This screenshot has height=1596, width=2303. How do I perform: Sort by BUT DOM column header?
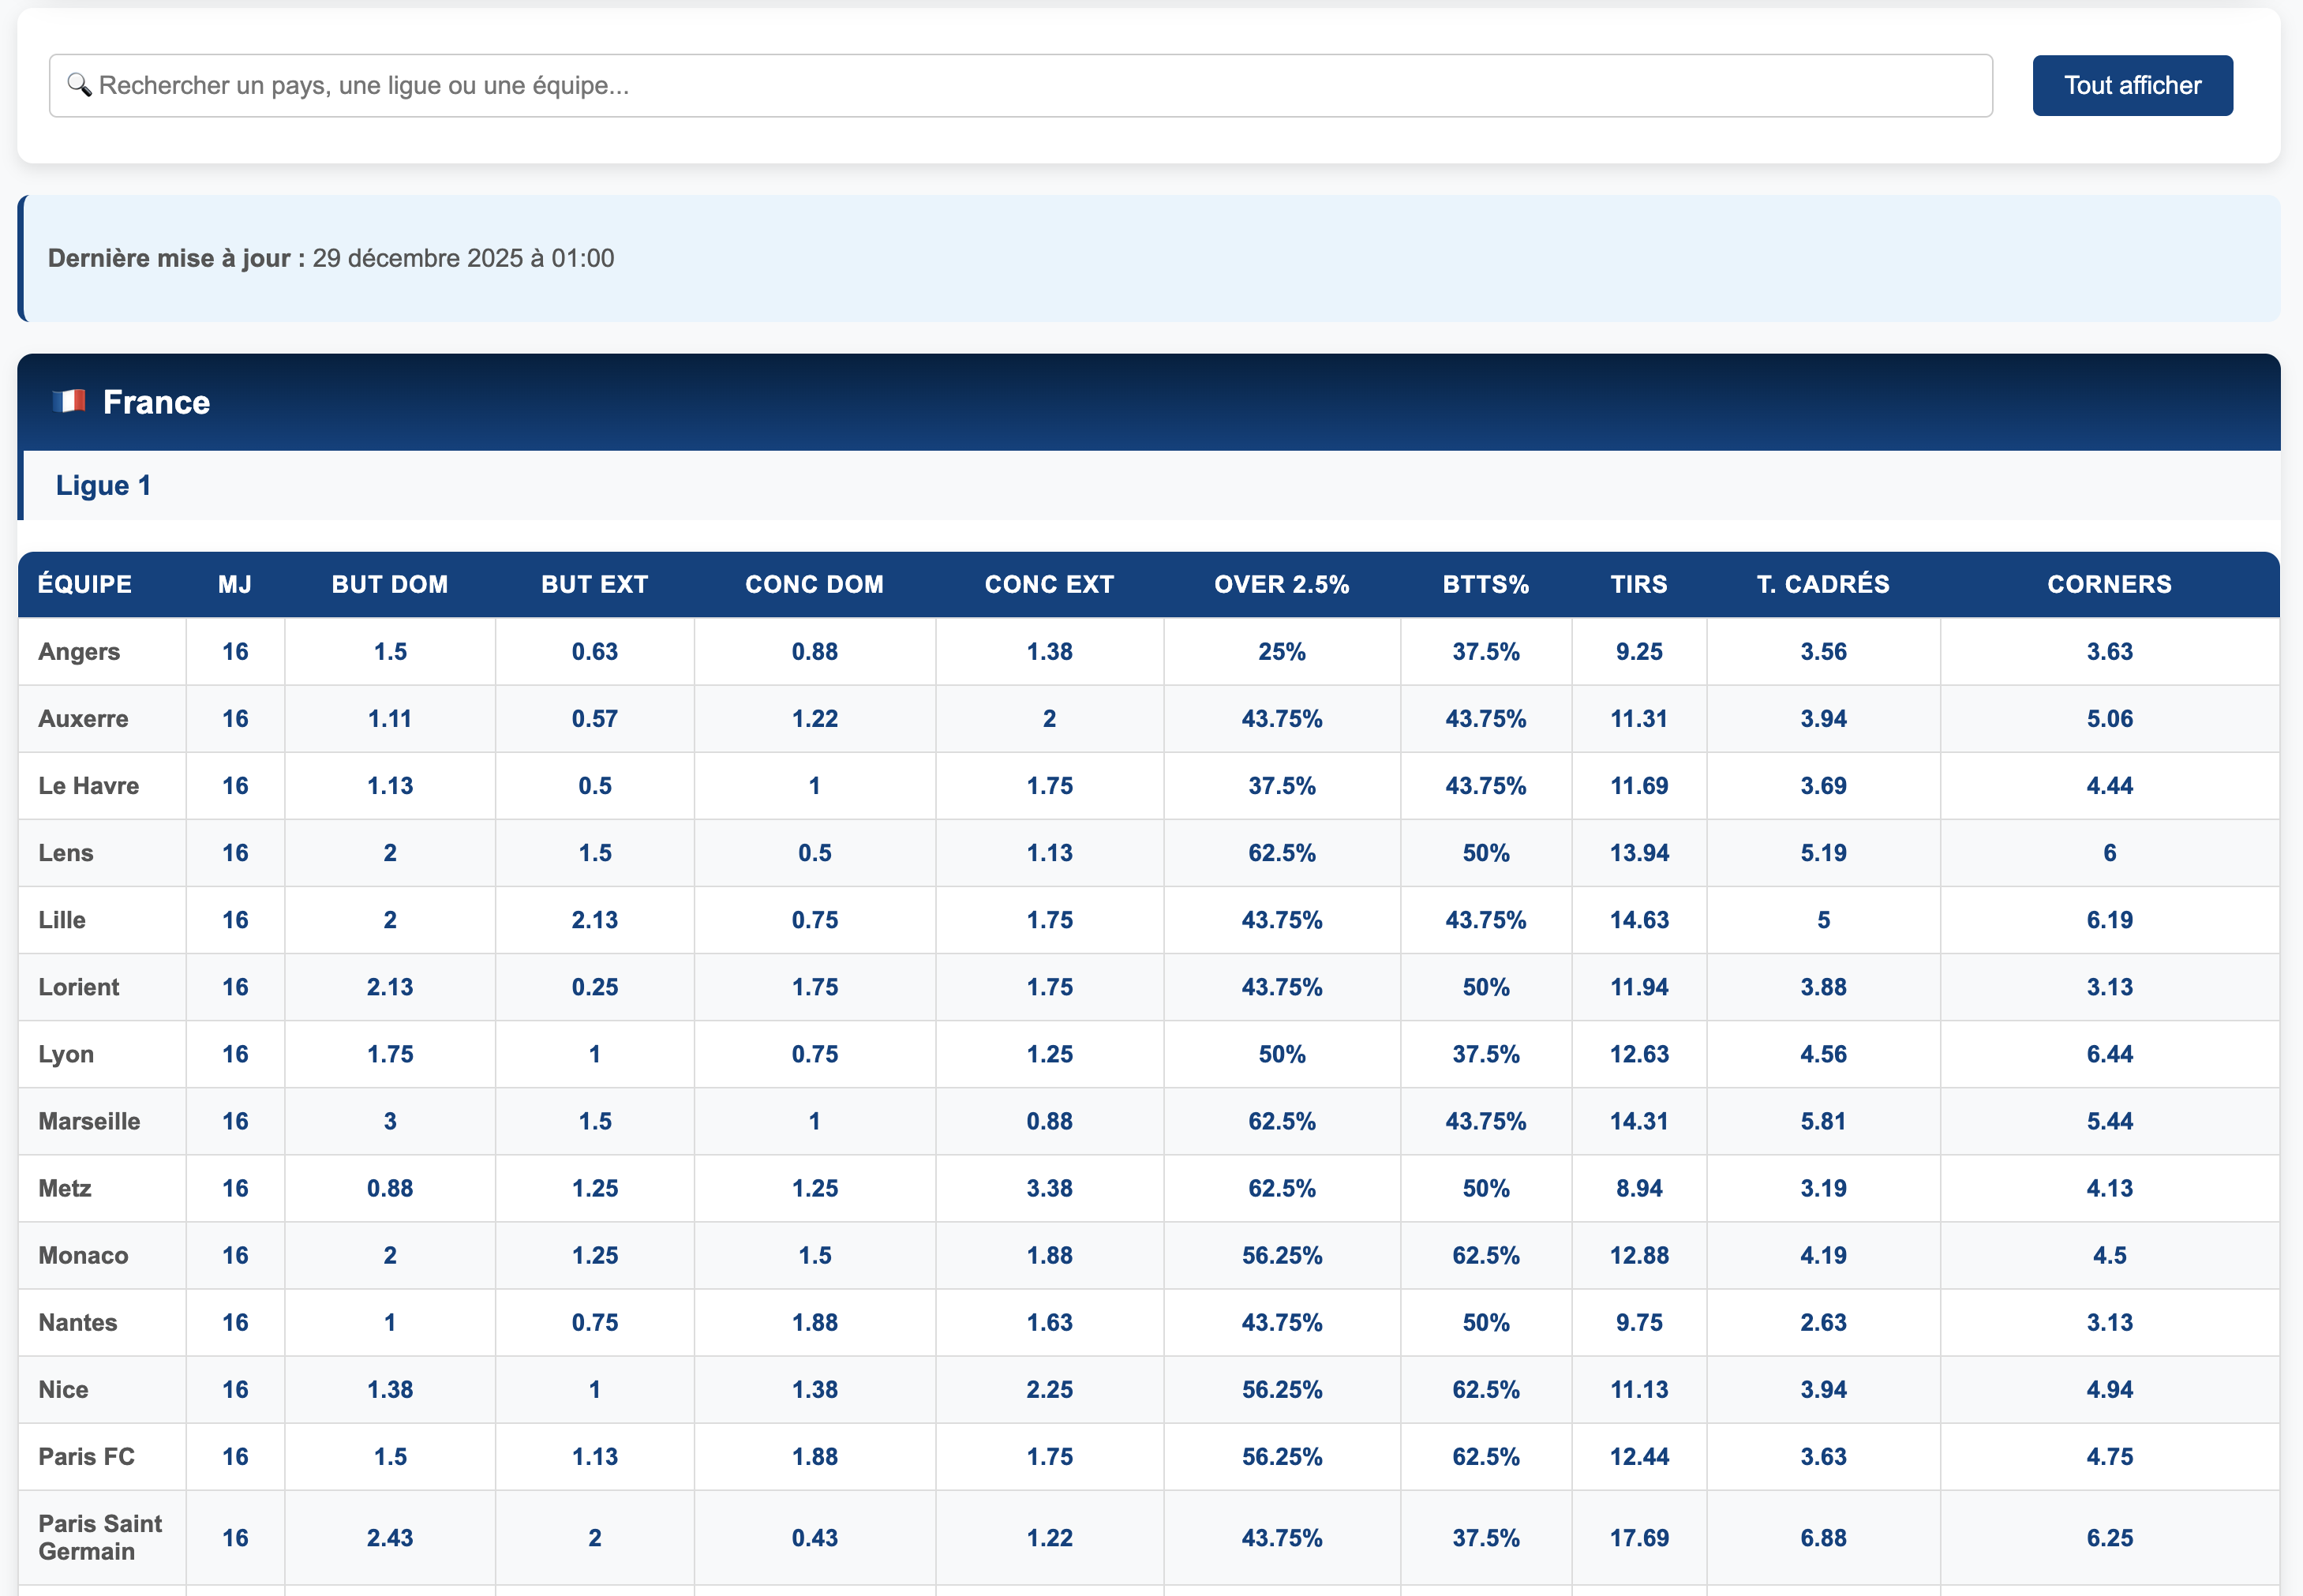(x=389, y=585)
